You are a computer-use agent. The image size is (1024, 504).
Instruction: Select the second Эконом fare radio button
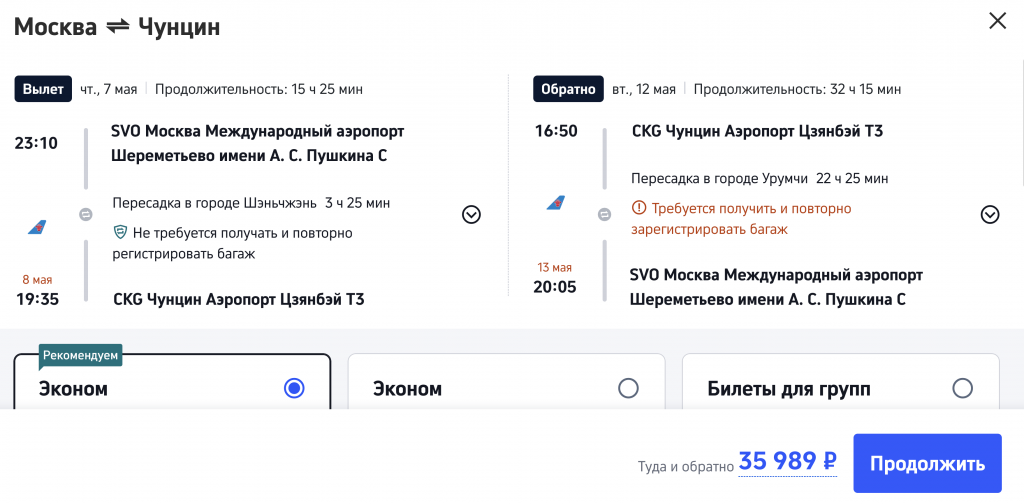(628, 388)
